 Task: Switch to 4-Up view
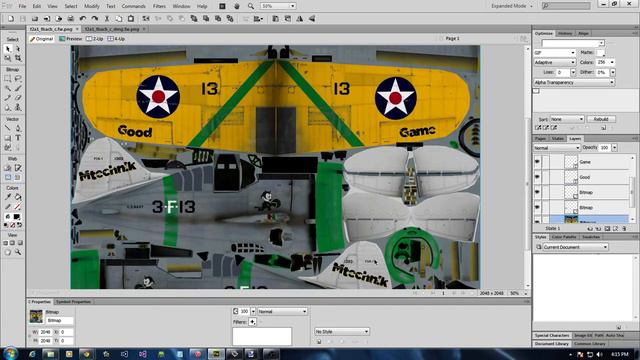[x=116, y=39]
